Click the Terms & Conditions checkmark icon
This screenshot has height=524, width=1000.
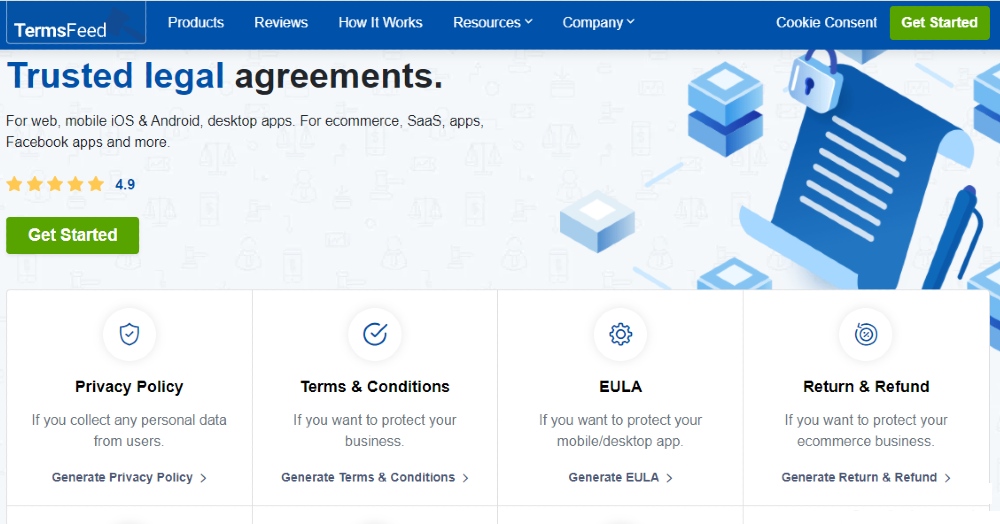pyautogui.click(x=375, y=334)
